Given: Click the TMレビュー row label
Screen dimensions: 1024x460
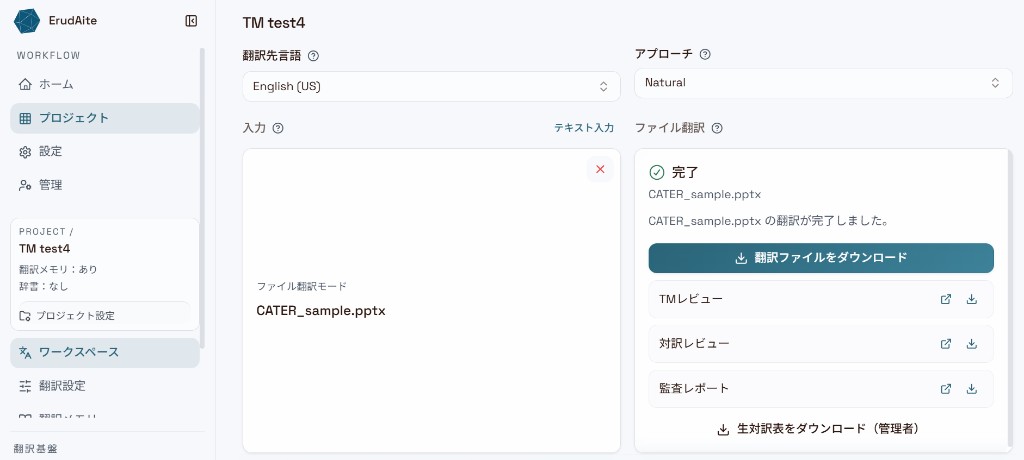Looking at the screenshot, I should click(691, 299).
